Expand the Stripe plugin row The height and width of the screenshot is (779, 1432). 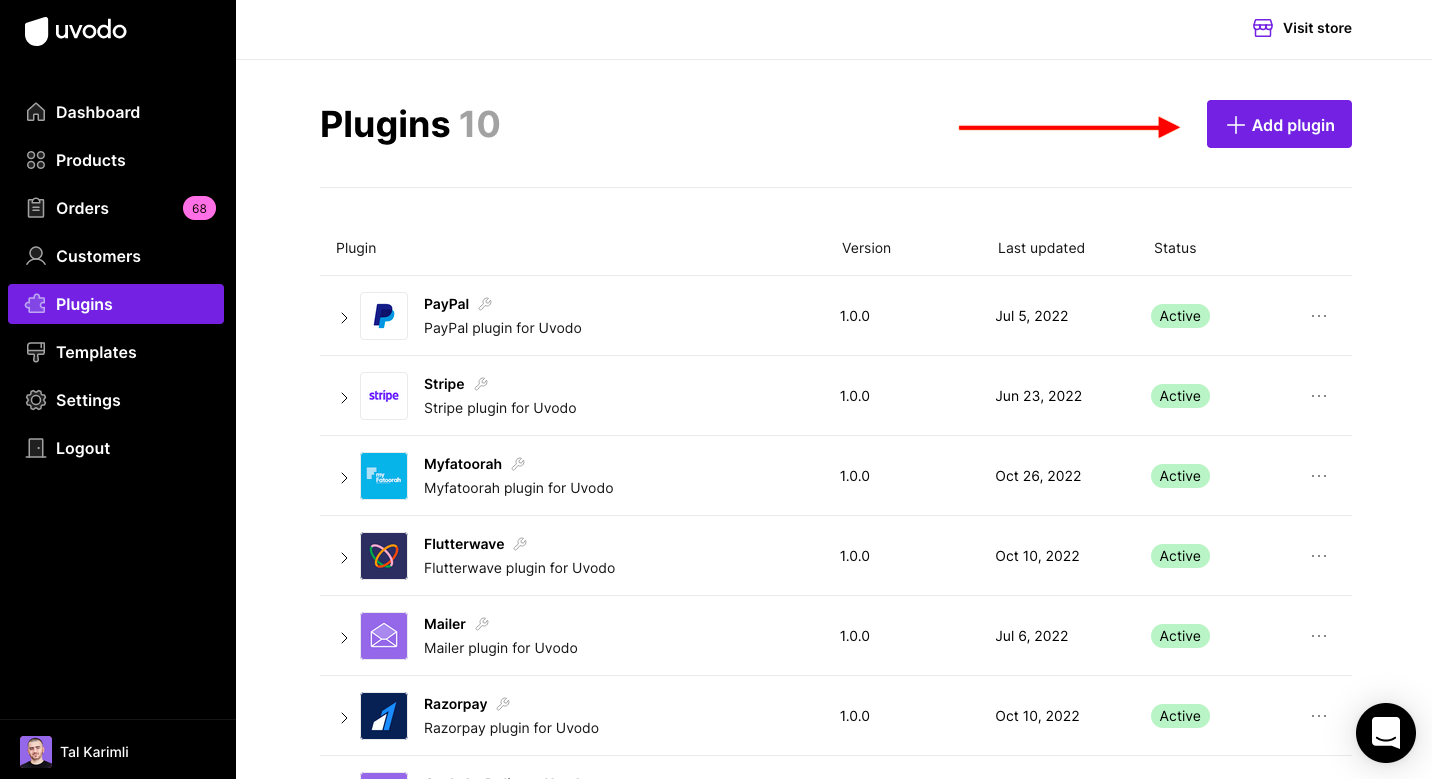344,398
